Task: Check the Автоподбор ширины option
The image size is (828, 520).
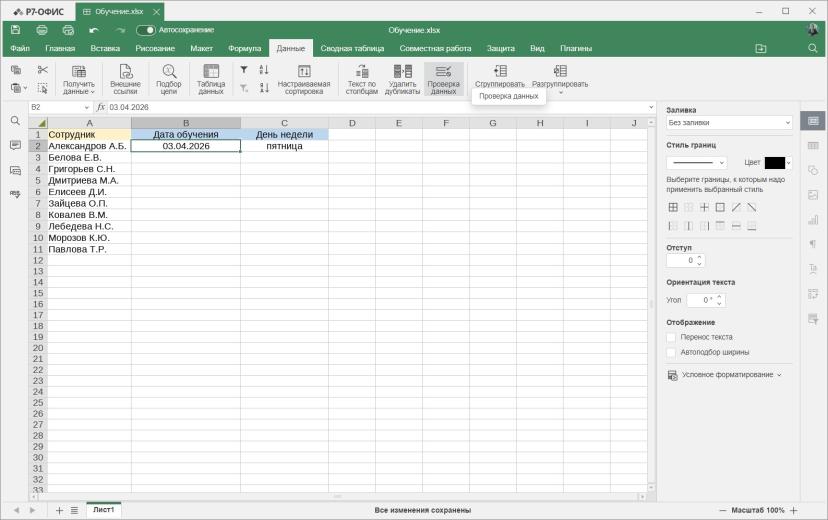Action: (671, 352)
